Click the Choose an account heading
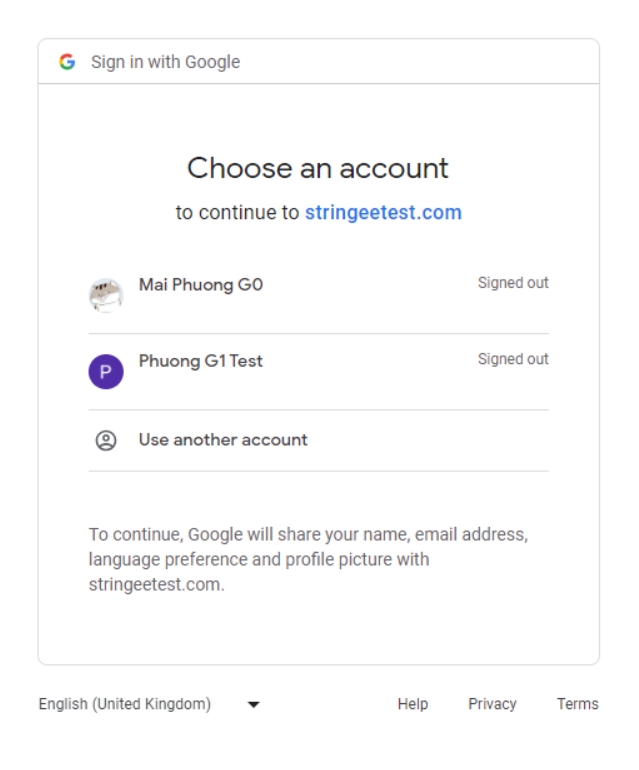The width and height of the screenshot is (639, 770). [318, 168]
